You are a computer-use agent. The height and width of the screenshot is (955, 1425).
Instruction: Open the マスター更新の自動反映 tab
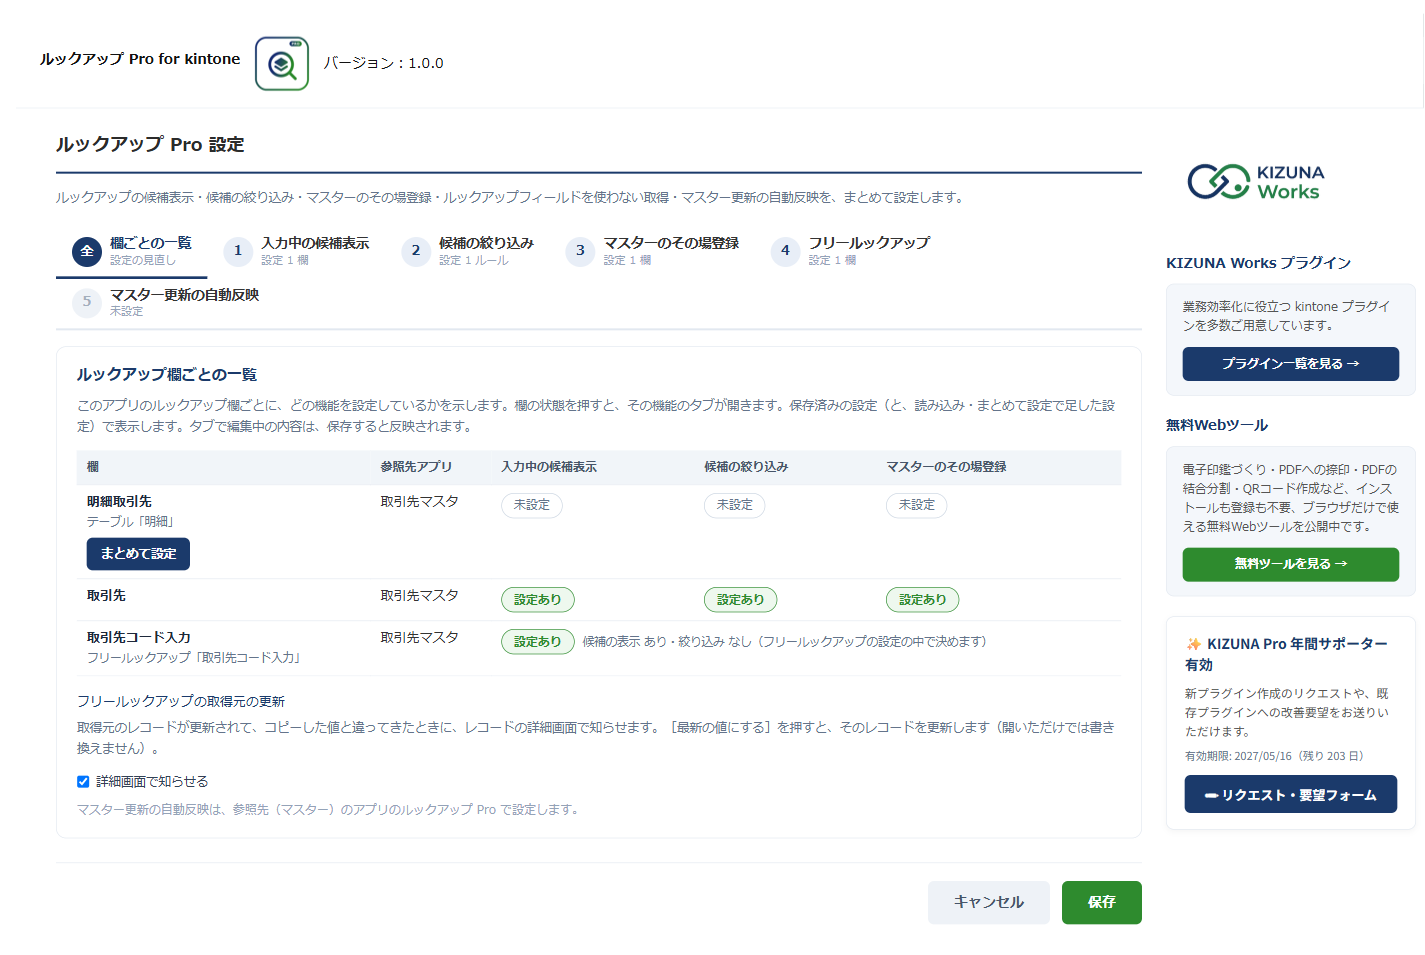tap(166, 302)
